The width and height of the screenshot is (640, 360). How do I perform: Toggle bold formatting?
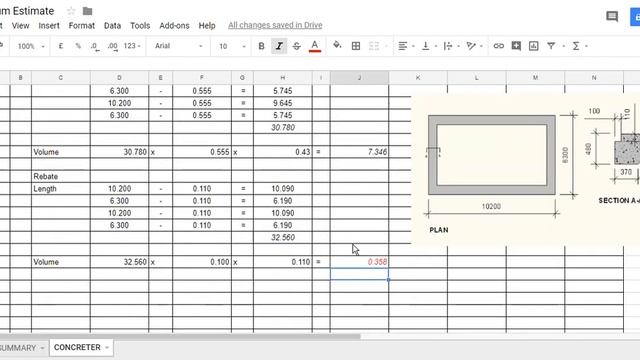tap(261, 46)
